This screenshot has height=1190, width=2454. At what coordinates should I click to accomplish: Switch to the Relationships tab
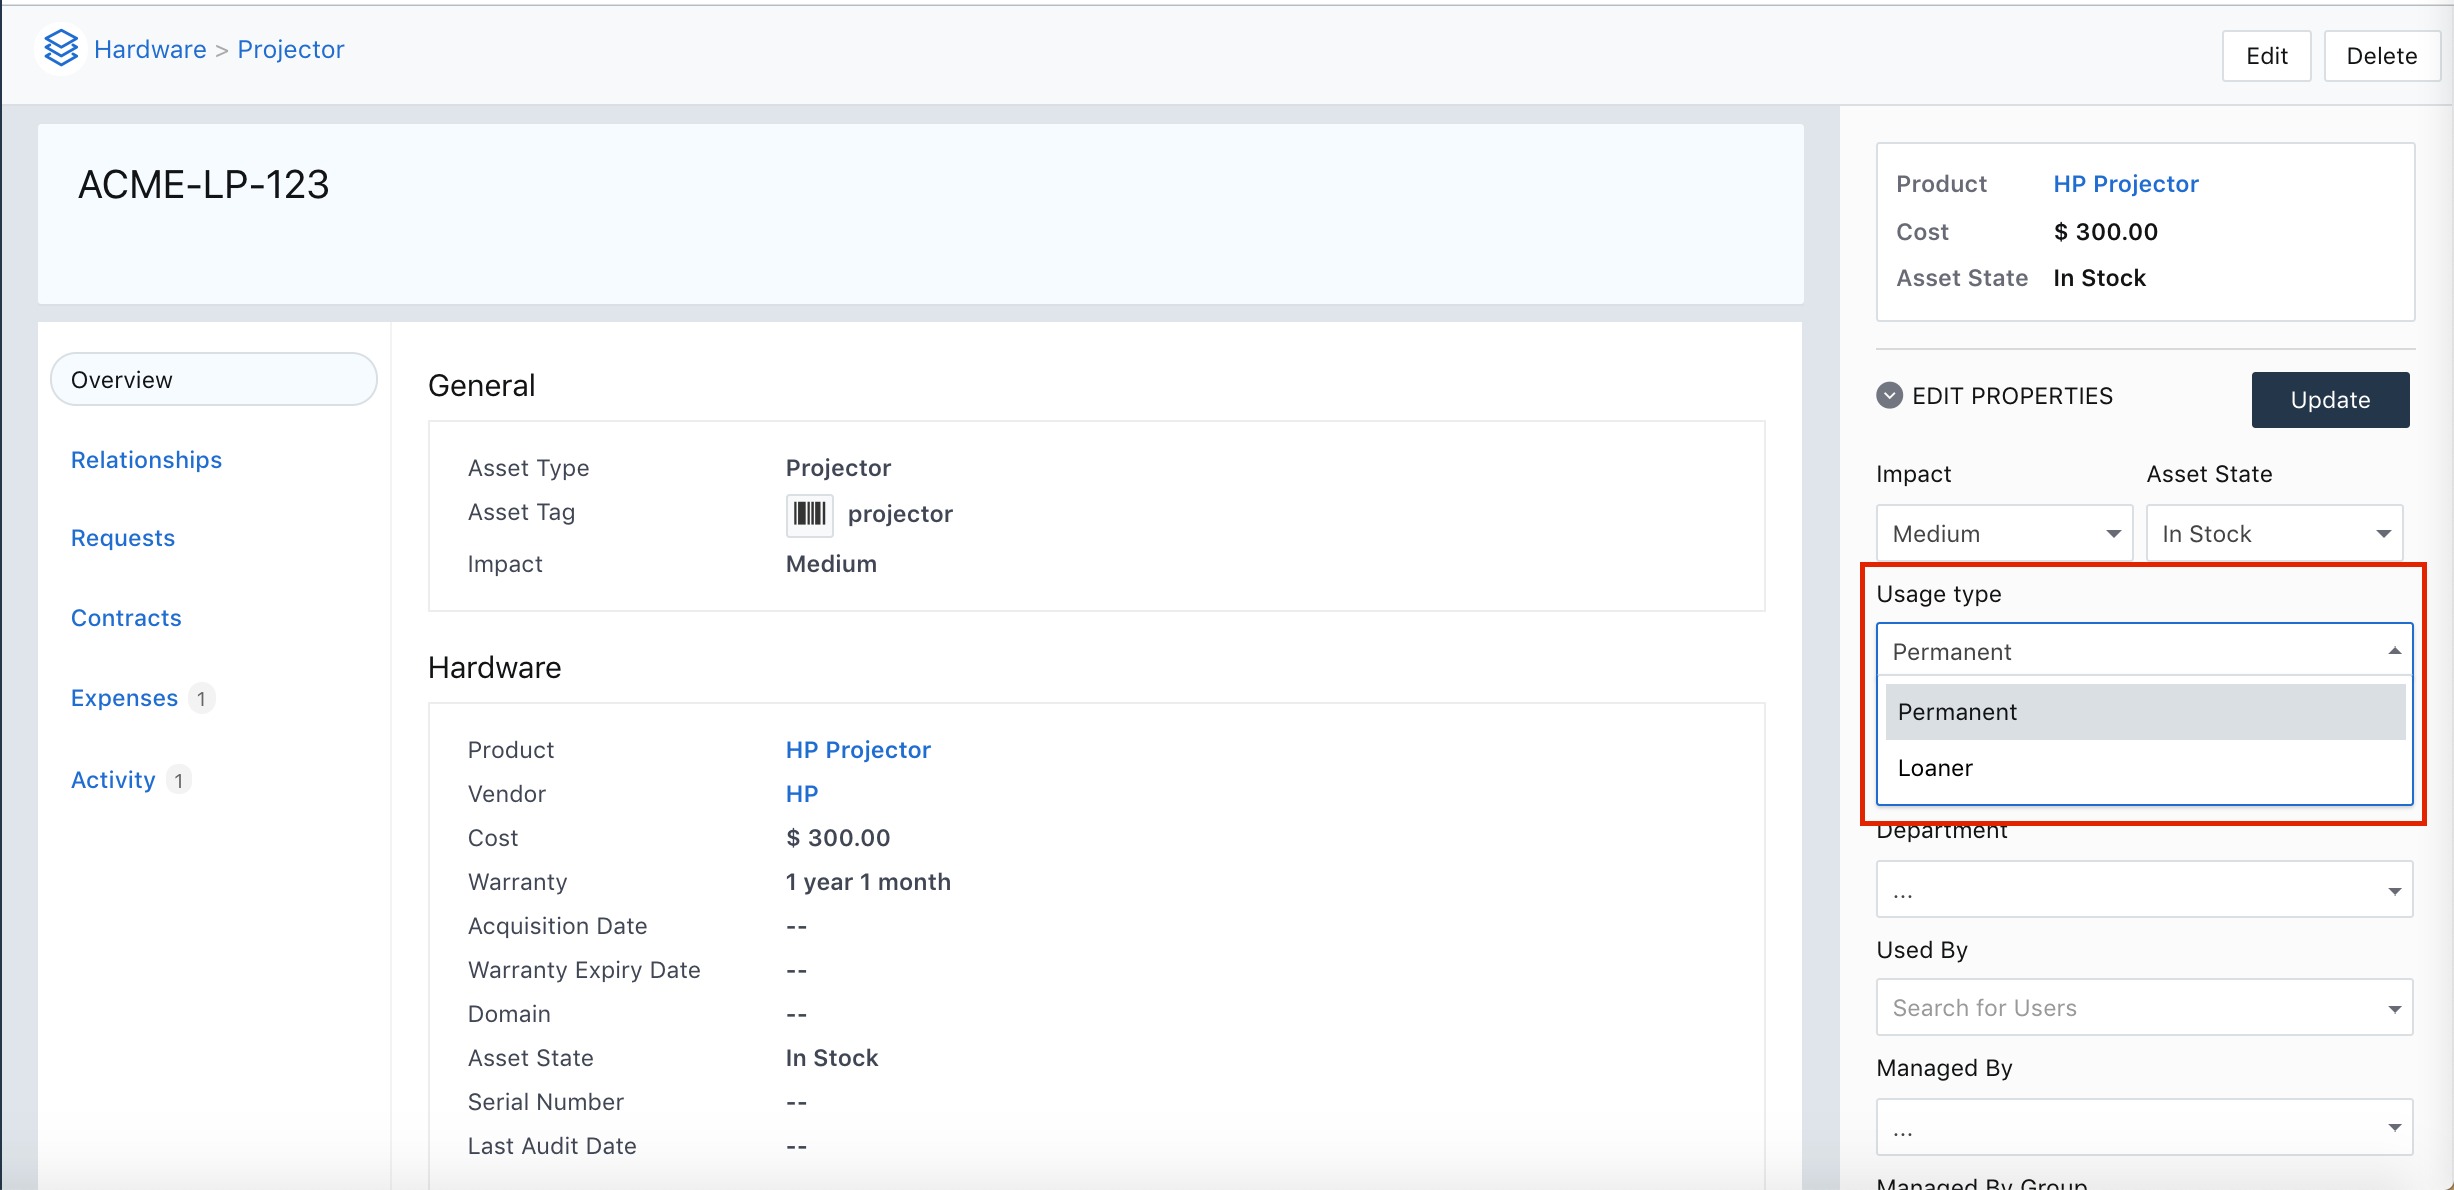tap(146, 460)
